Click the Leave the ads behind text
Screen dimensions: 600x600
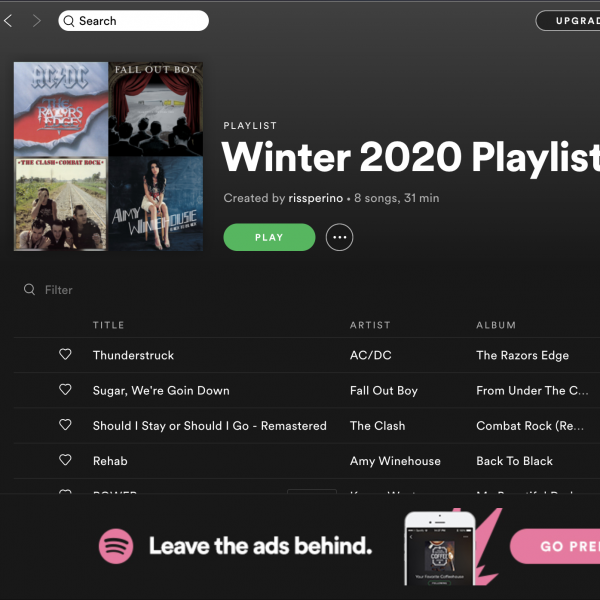261,546
